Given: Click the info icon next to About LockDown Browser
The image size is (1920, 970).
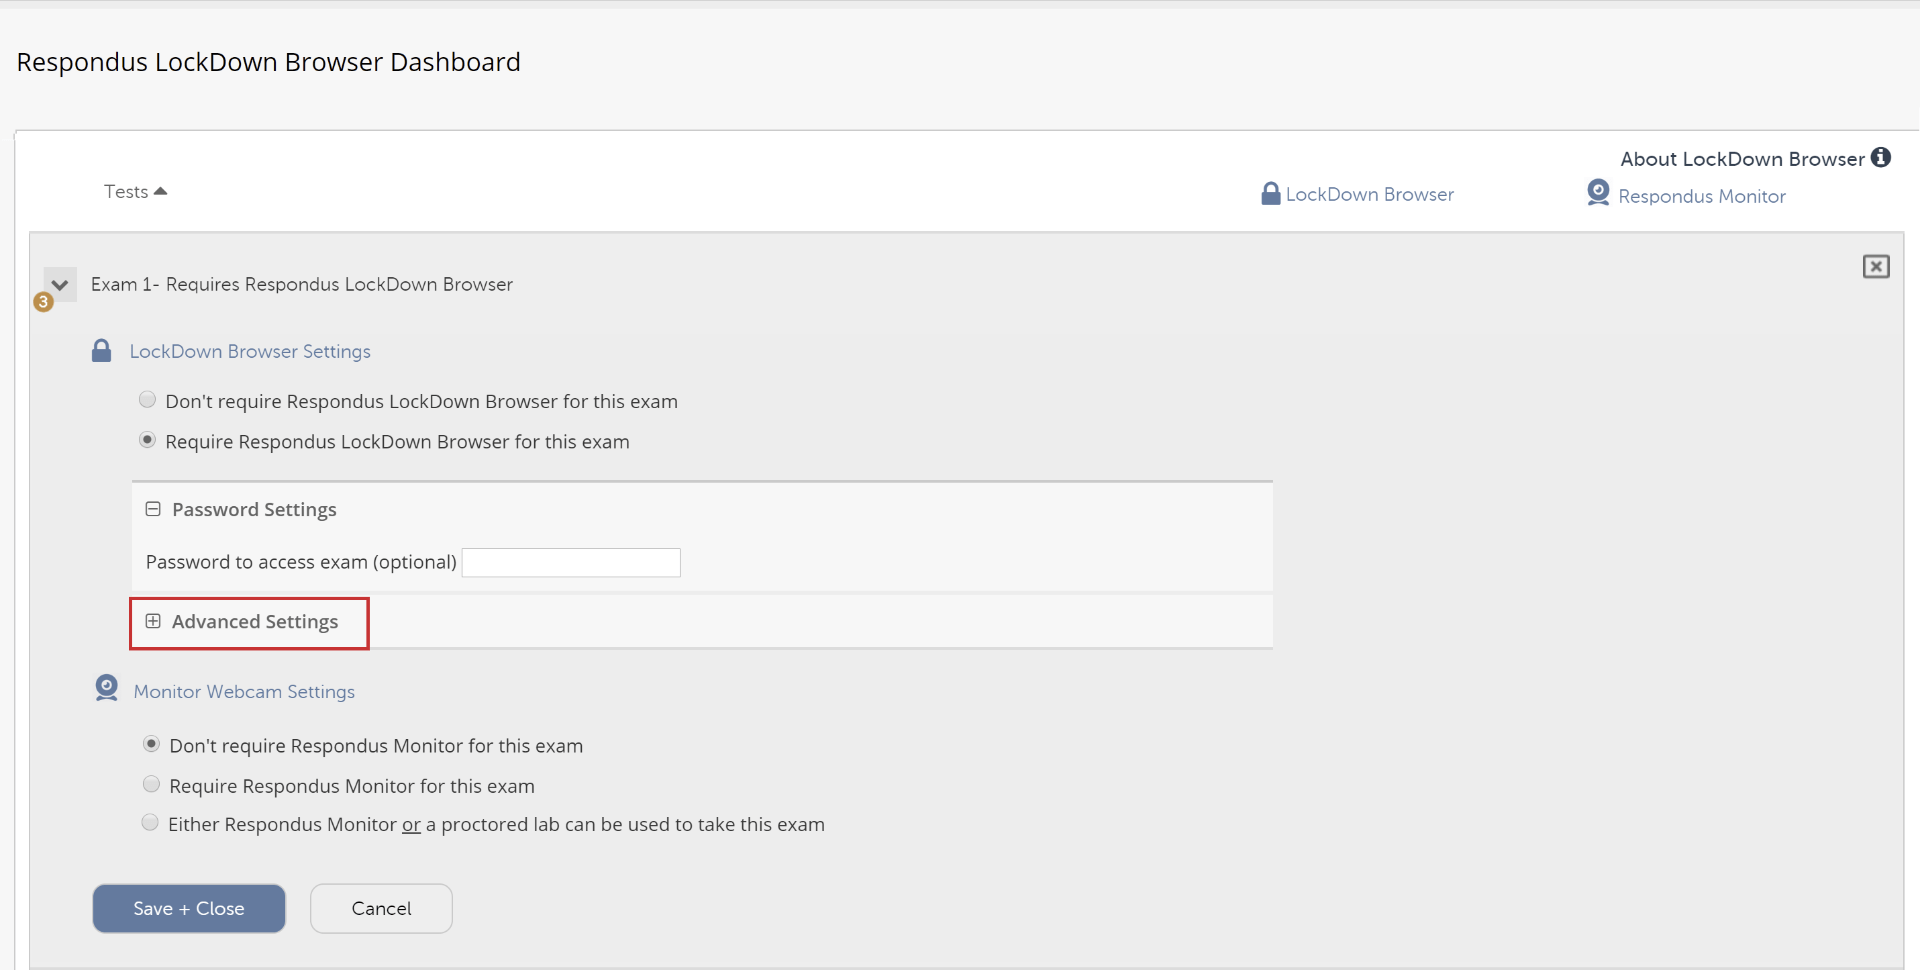Looking at the screenshot, I should pyautogui.click(x=1883, y=157).
